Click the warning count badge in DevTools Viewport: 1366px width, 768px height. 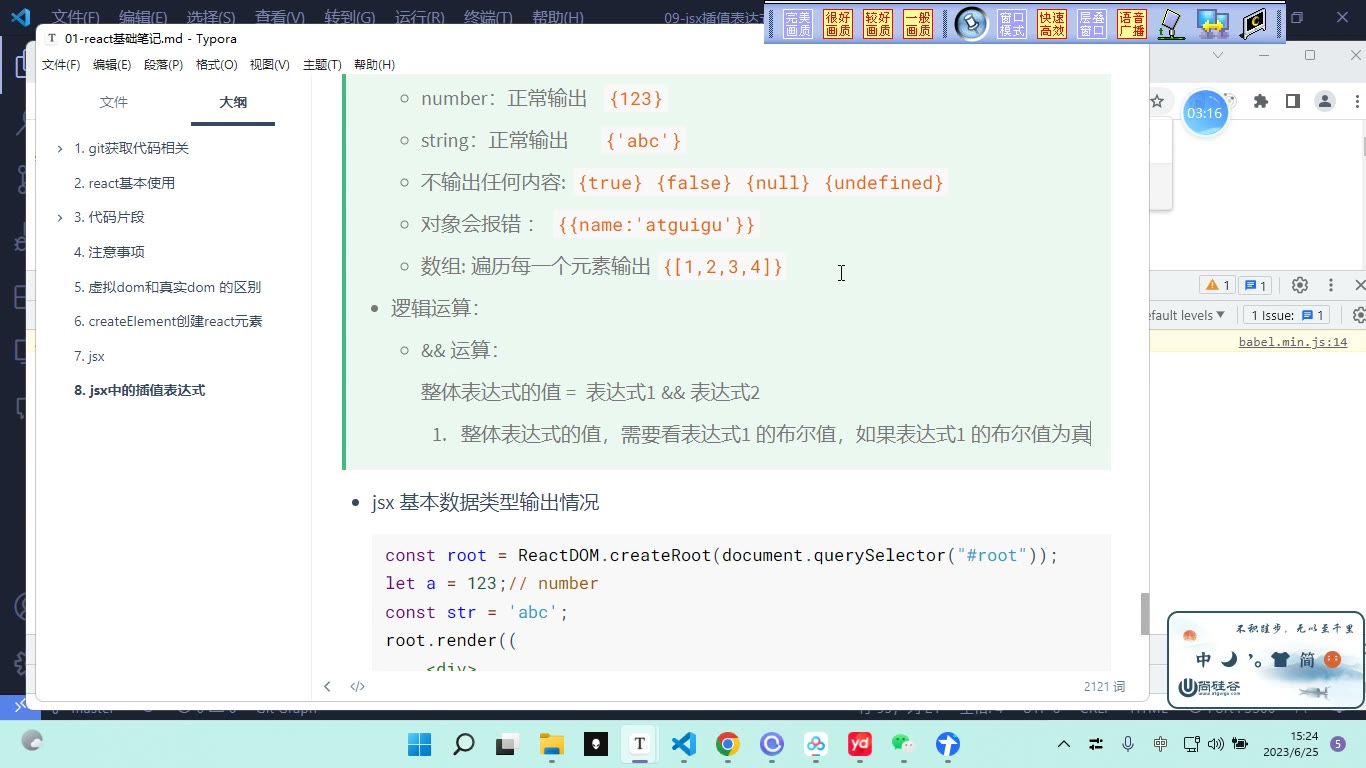pos(1217,286)
